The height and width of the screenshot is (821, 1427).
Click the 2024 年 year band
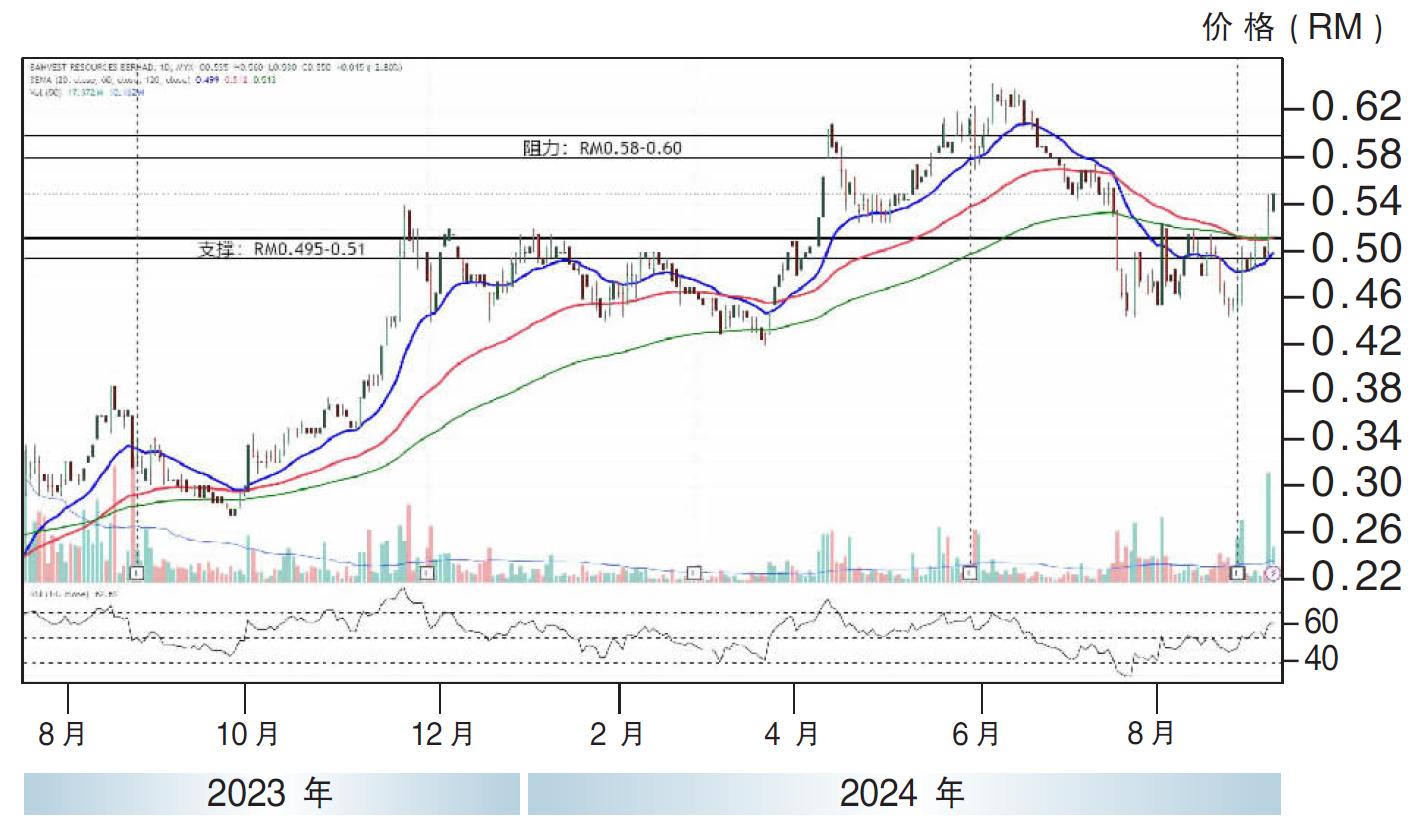pos(904,794)
